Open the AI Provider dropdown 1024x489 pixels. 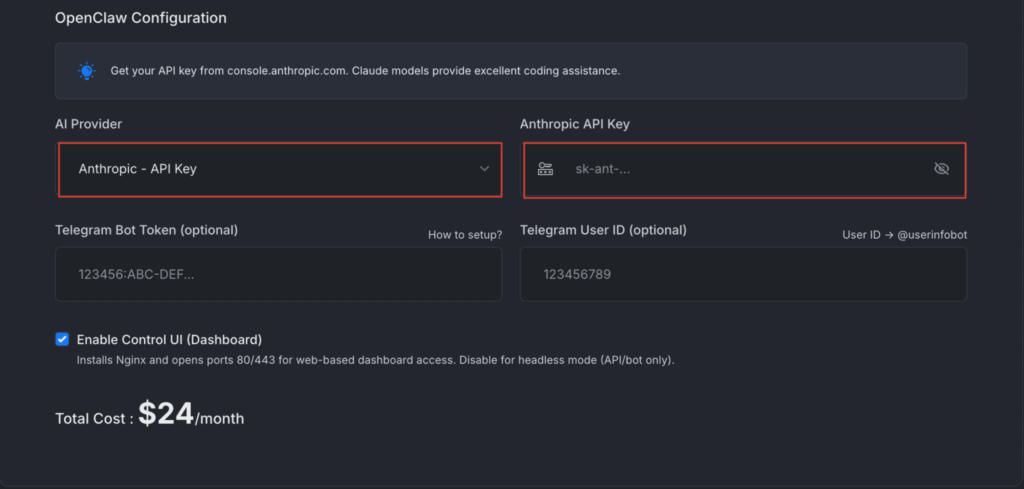tap(279, 169)
